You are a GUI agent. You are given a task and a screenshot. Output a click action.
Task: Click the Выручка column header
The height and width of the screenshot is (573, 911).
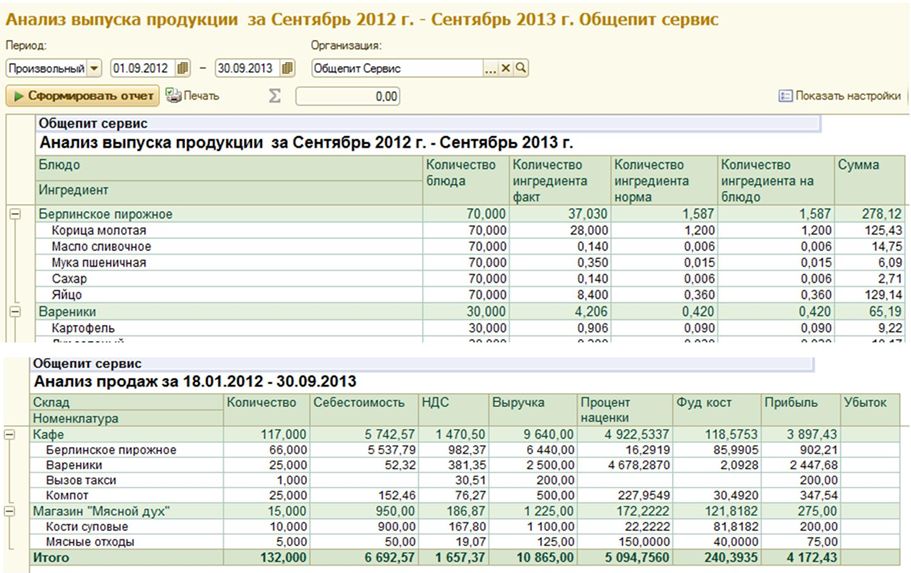tap(518, 402)
